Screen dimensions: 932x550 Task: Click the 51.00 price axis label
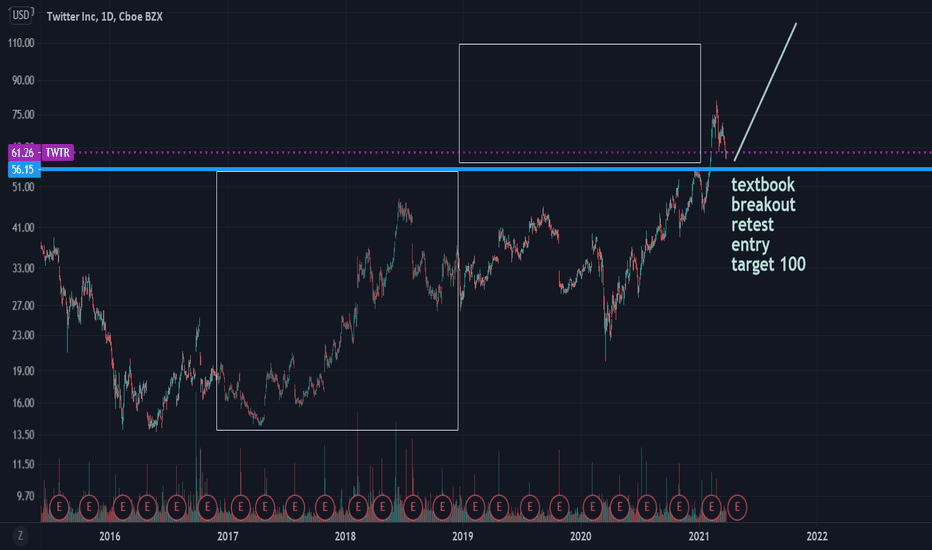[x=23, y=187]
